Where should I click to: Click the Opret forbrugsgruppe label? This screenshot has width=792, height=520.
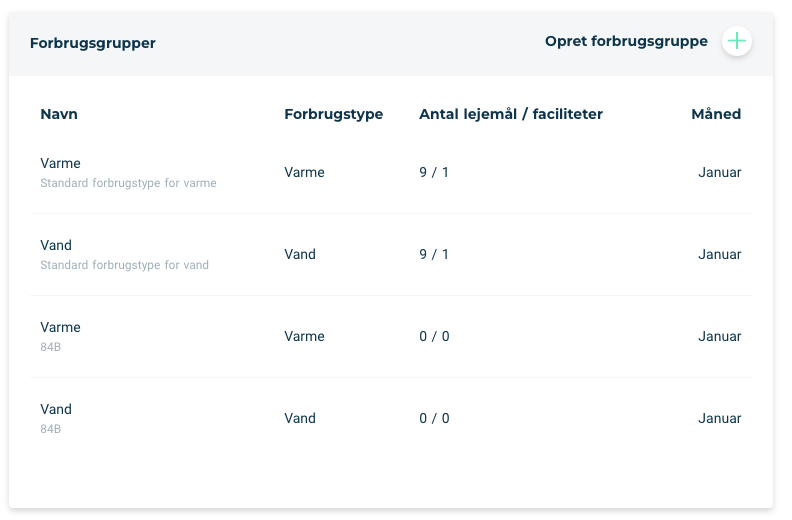626,41
